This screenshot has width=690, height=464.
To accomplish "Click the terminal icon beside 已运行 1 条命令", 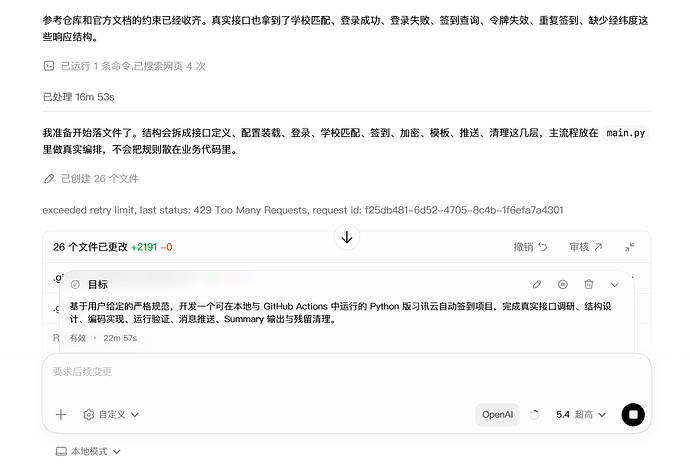I will tap(49, 66).
